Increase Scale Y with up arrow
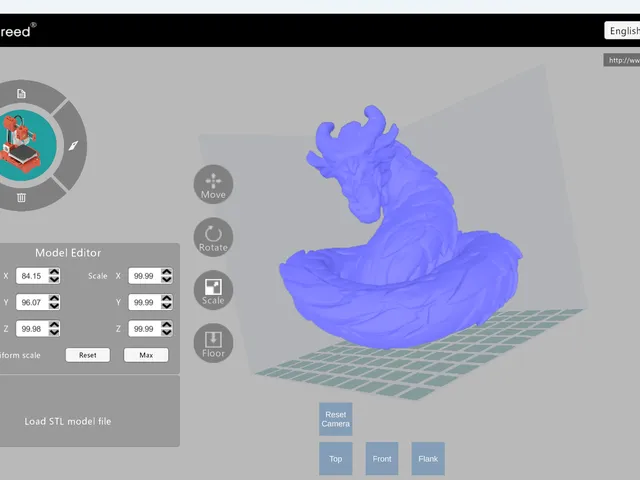This screenshot has height=480, width=640. click(x=167, y=298)
